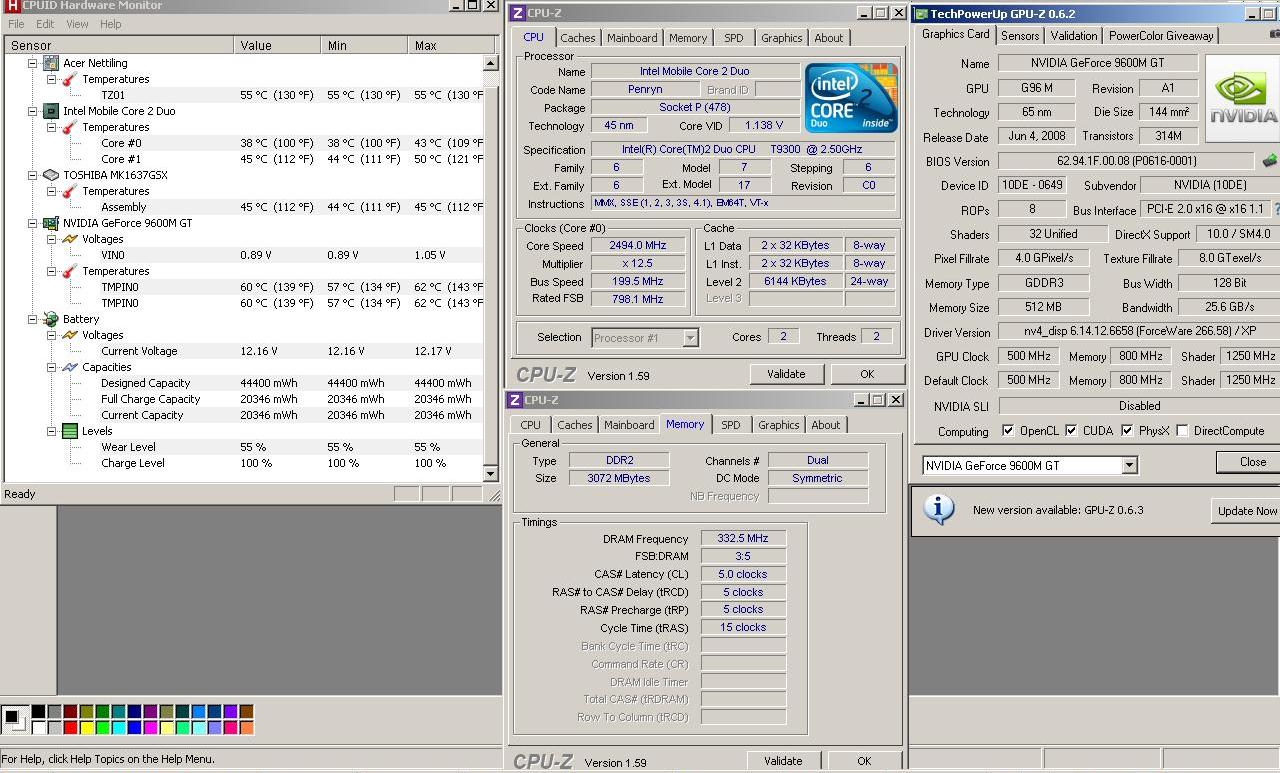Image resolution: width=1280 pixels, height=773 pixels.
Task: Click OK in the lower CPU-Z window
Action: [x=864, y=761]
